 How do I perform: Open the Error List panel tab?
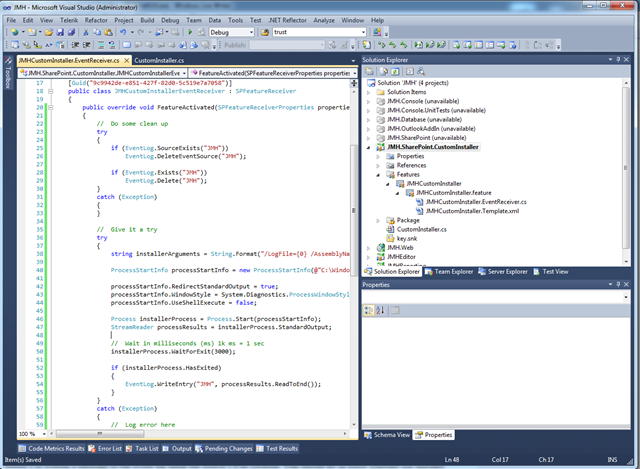coord(107,449)
